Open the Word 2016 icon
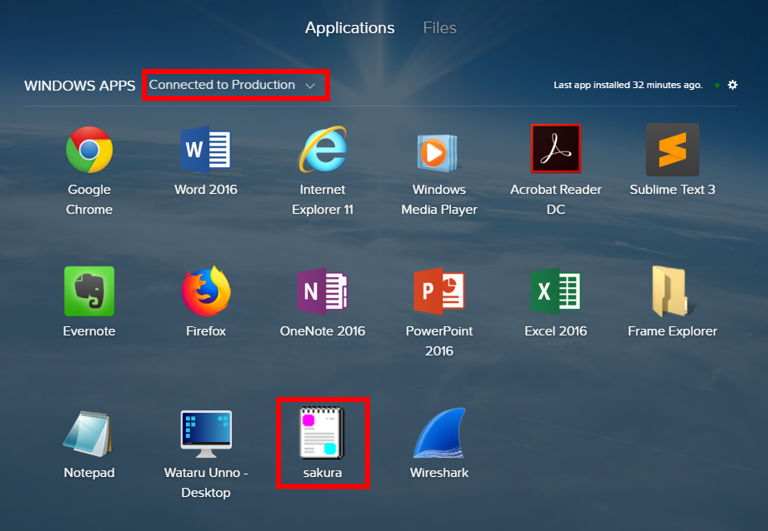Viewport: 768px width, 531px height. tap(206, 150)
